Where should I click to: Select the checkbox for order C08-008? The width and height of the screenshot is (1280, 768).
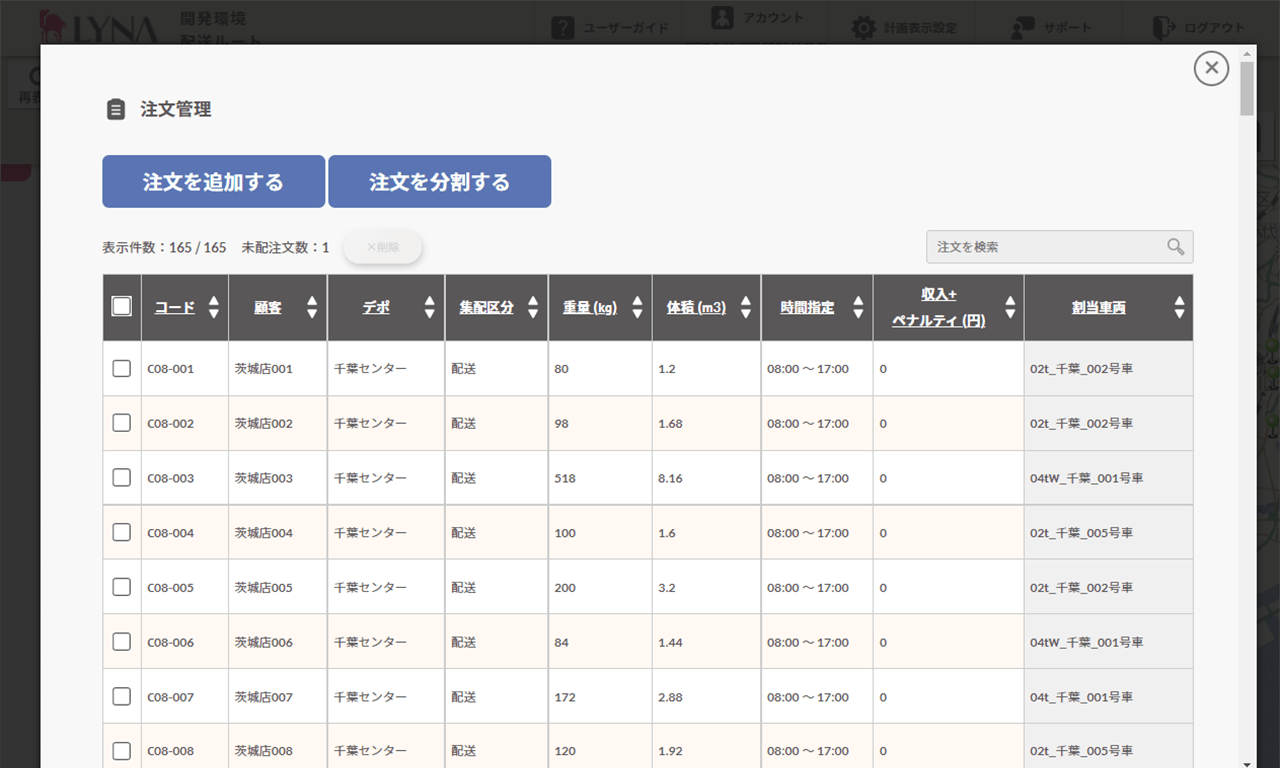tap(122, 751)
